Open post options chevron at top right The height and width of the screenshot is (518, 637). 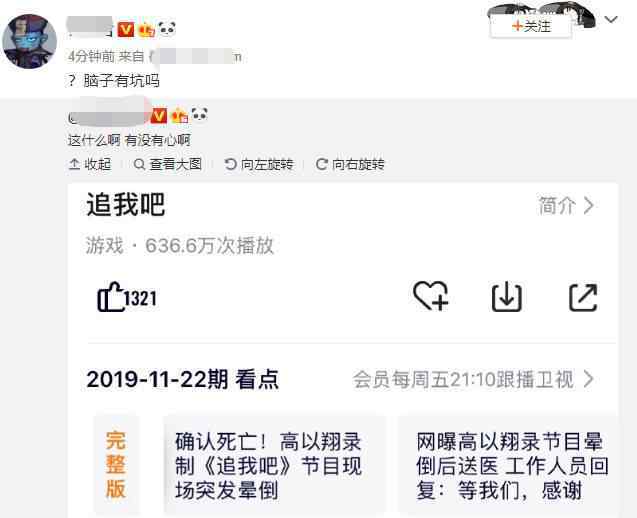point(611,19)
